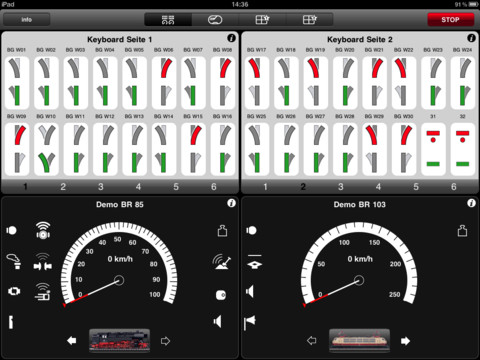Viewport: 480px width, 360px height.
Task: Select page 6 of Keyboard Seite 1
Action: pos(214,187)
